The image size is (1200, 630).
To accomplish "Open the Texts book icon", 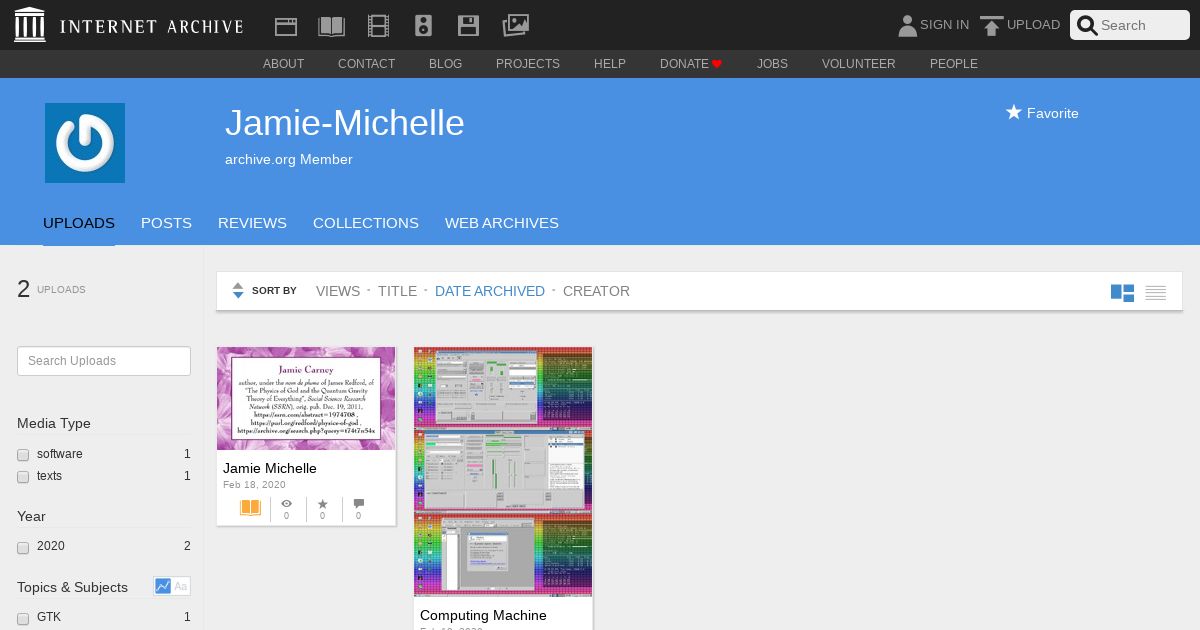I will (331, 26).
